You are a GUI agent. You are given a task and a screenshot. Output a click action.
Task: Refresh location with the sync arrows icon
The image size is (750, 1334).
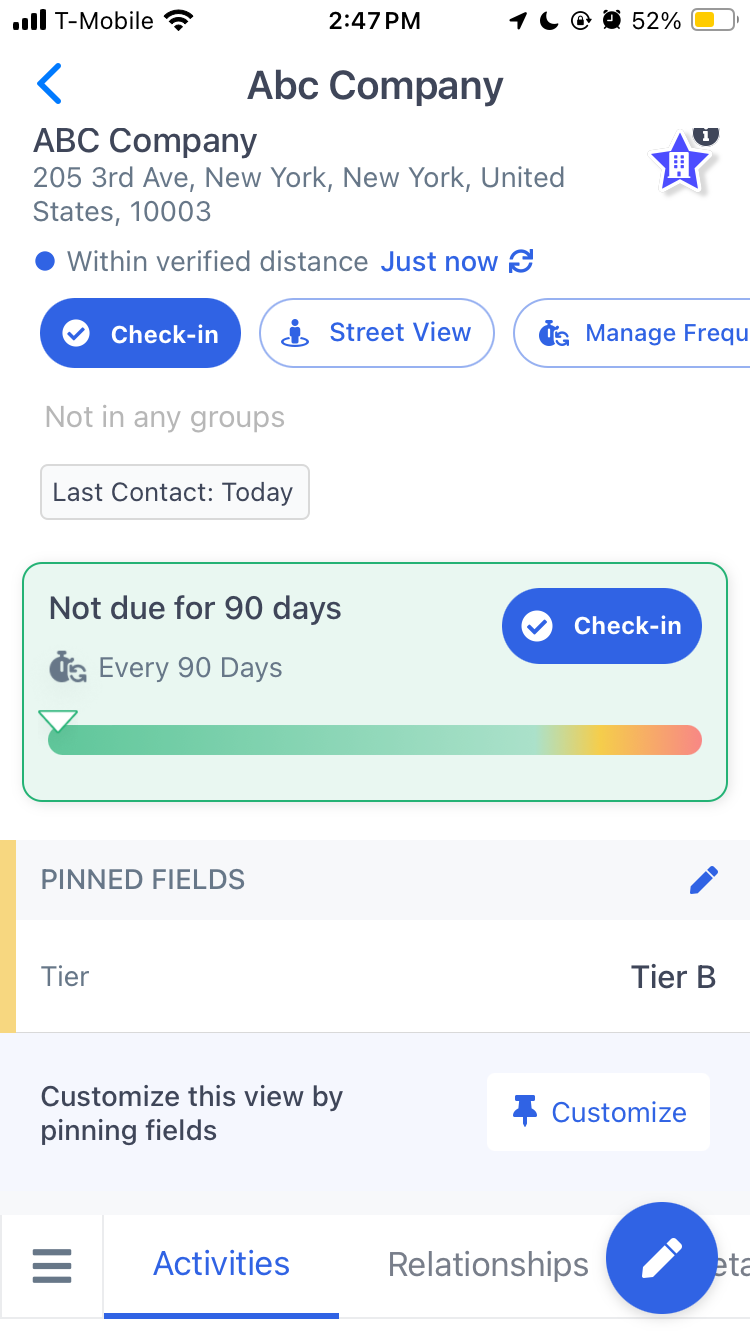click(521, 262)
